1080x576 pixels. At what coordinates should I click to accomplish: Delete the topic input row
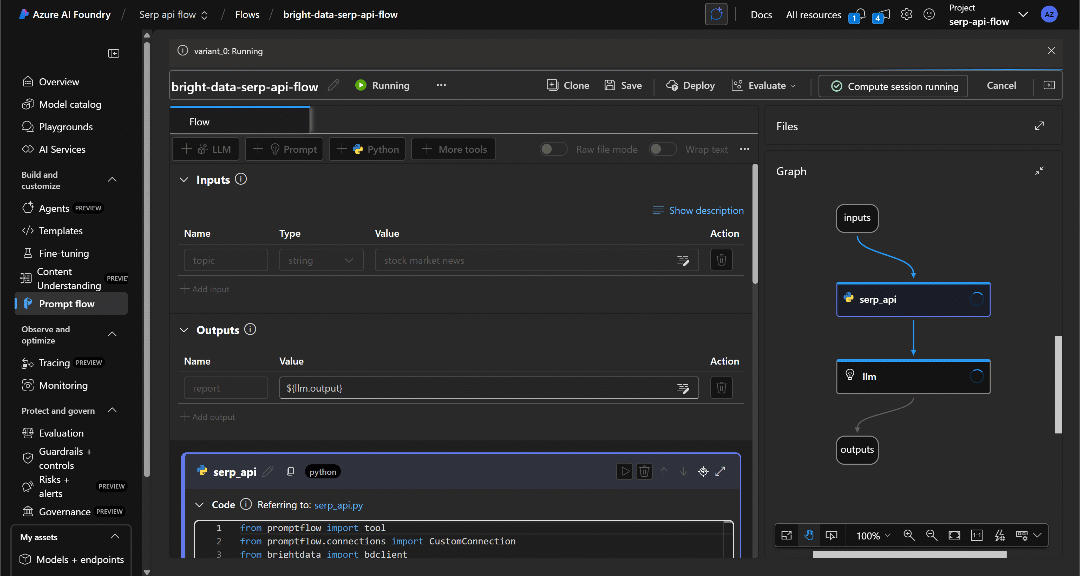[721, 260]
